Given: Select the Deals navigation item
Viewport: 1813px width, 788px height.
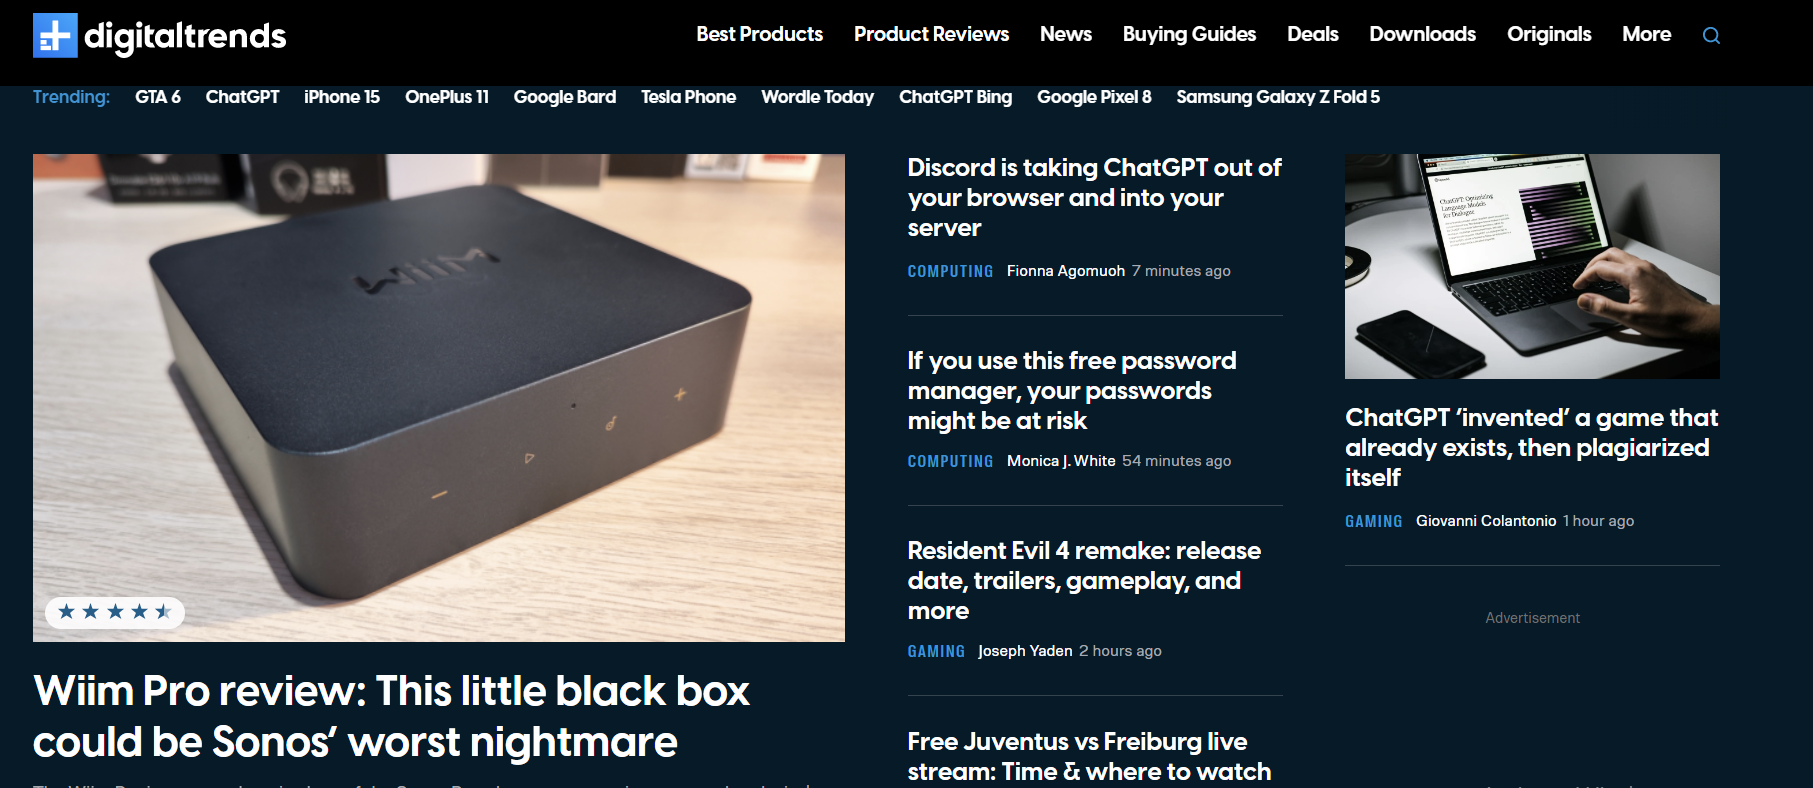Looking at the screenshot, I should (x=1312, y=34).
